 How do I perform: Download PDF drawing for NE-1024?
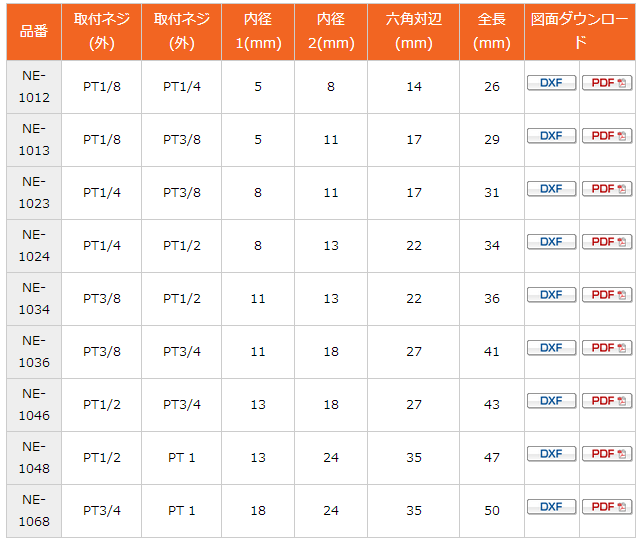click(x=607, y=242)
